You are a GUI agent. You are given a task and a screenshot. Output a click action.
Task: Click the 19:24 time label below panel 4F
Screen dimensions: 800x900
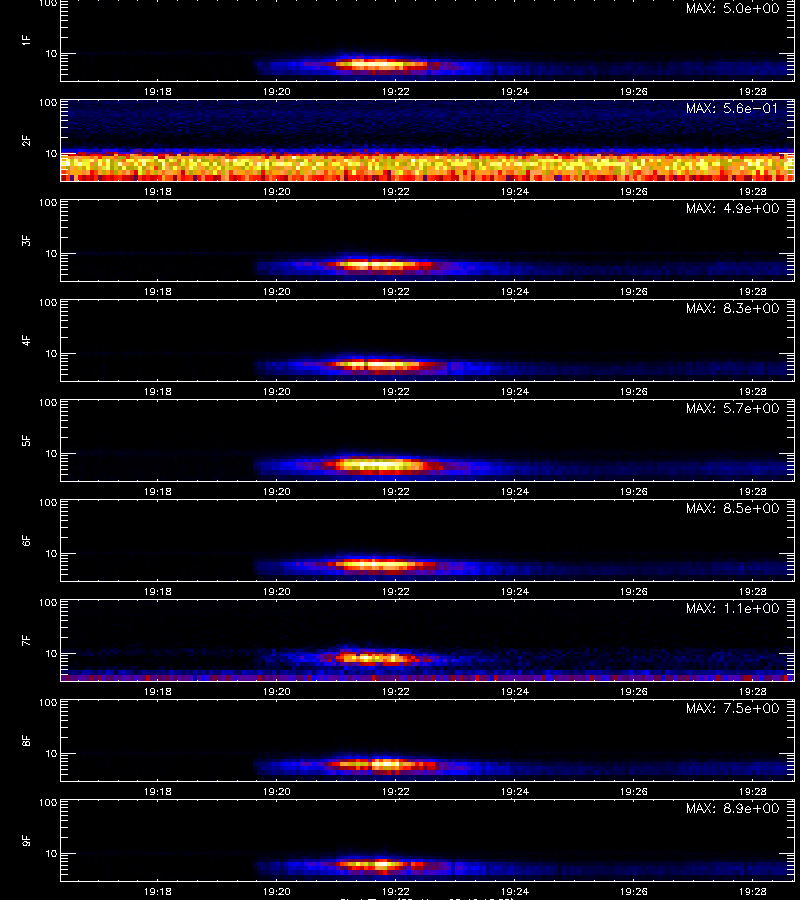(515, 391)
